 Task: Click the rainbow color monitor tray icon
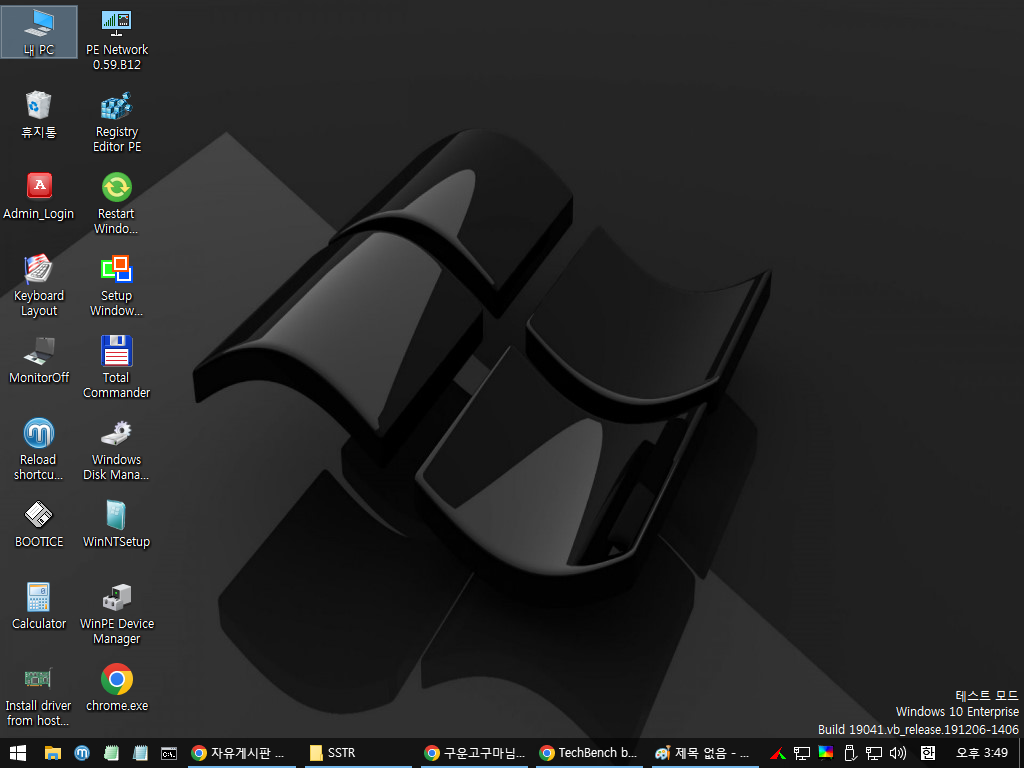click(826, 753)
